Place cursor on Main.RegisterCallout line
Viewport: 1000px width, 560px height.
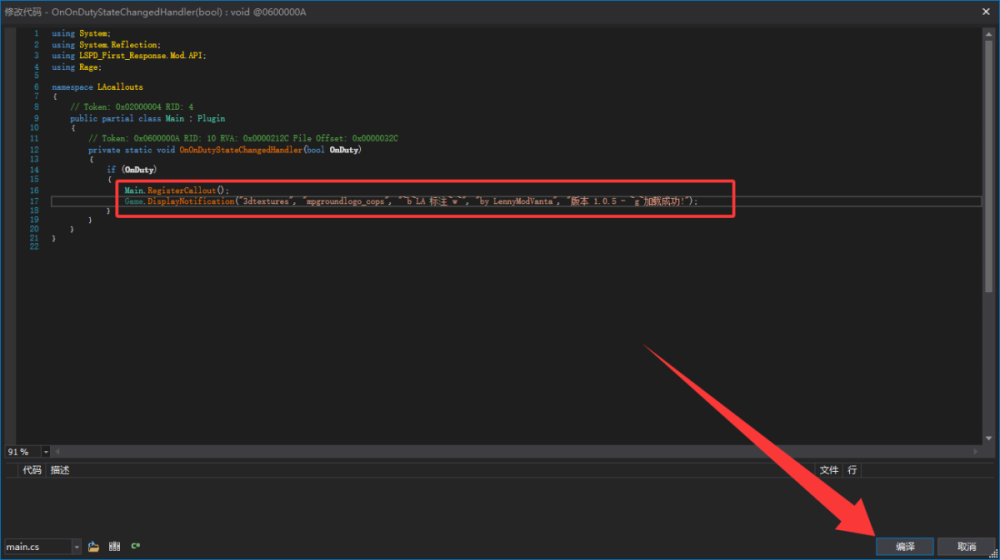(x=176, y=190)
